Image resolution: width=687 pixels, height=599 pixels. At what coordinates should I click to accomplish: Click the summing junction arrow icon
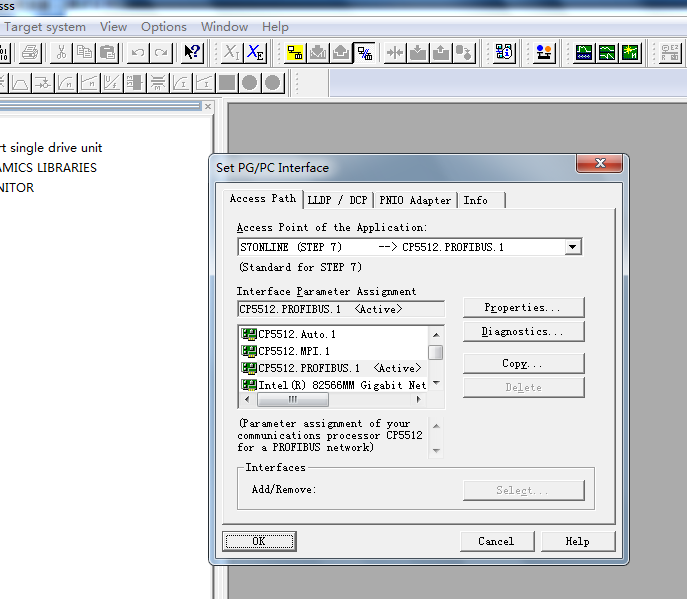(x=43, y=82)
